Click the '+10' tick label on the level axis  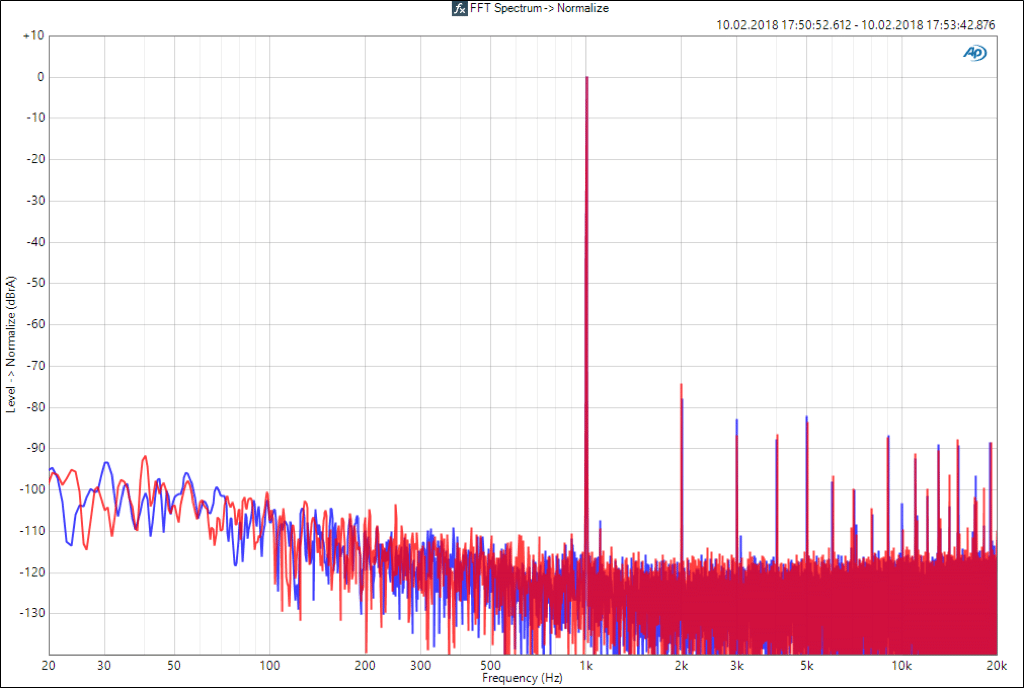pos(33,35)
